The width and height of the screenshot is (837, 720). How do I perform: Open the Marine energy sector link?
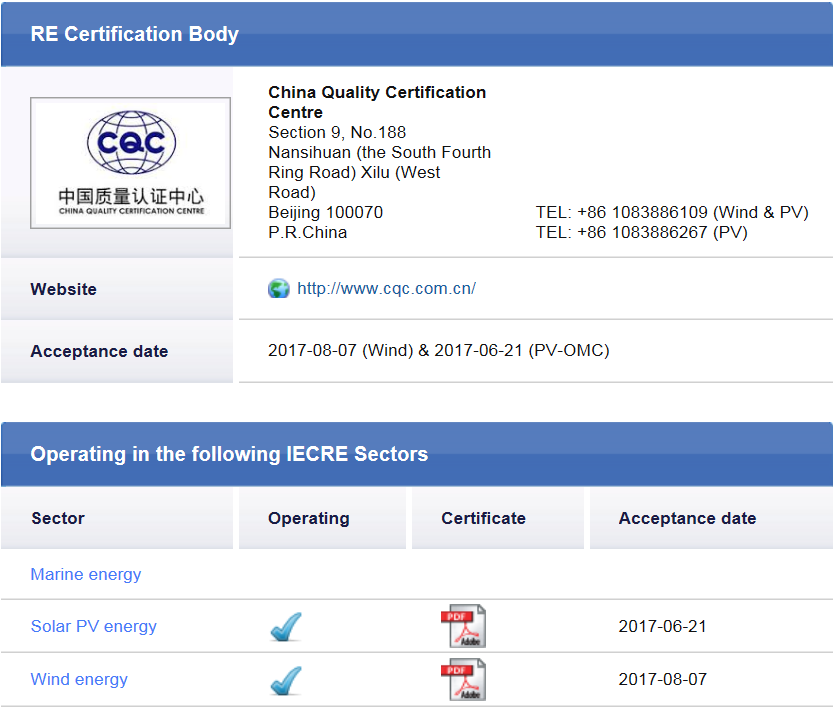(86, 575)
